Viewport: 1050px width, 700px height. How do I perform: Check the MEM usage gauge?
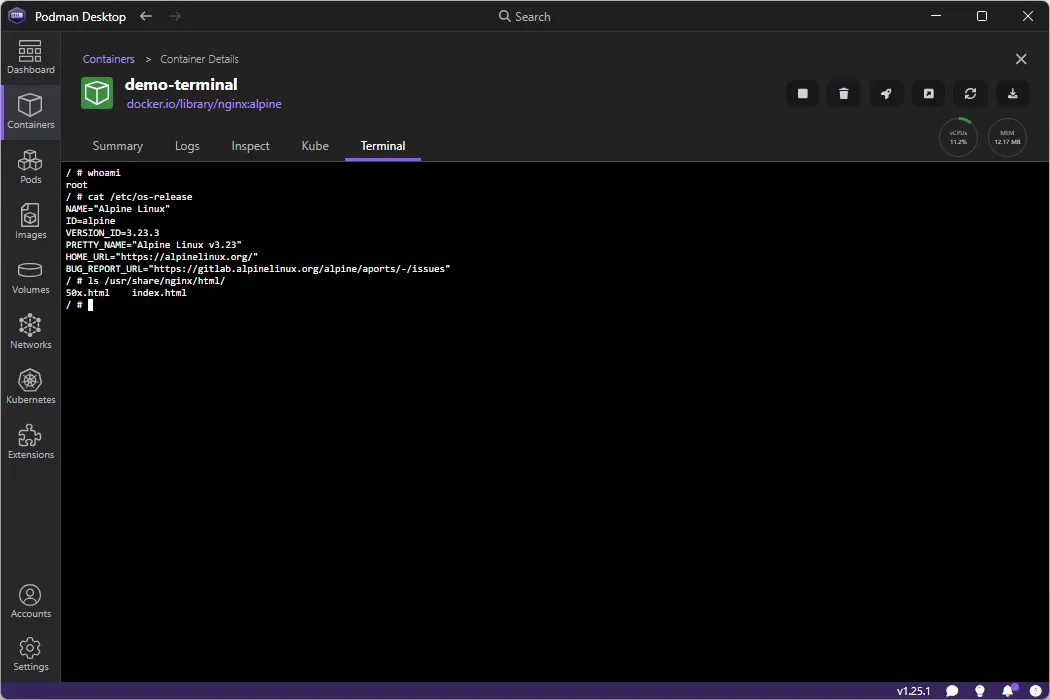click(x=1007, y=137)
